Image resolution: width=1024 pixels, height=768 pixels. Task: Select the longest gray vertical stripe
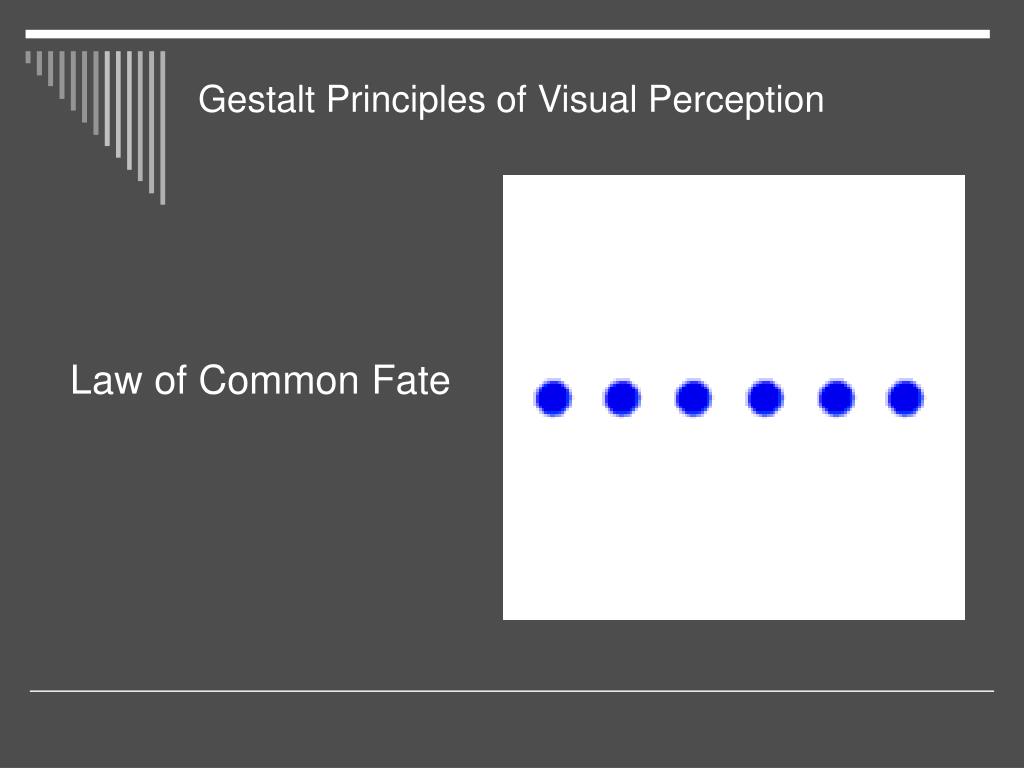[163, 127]
